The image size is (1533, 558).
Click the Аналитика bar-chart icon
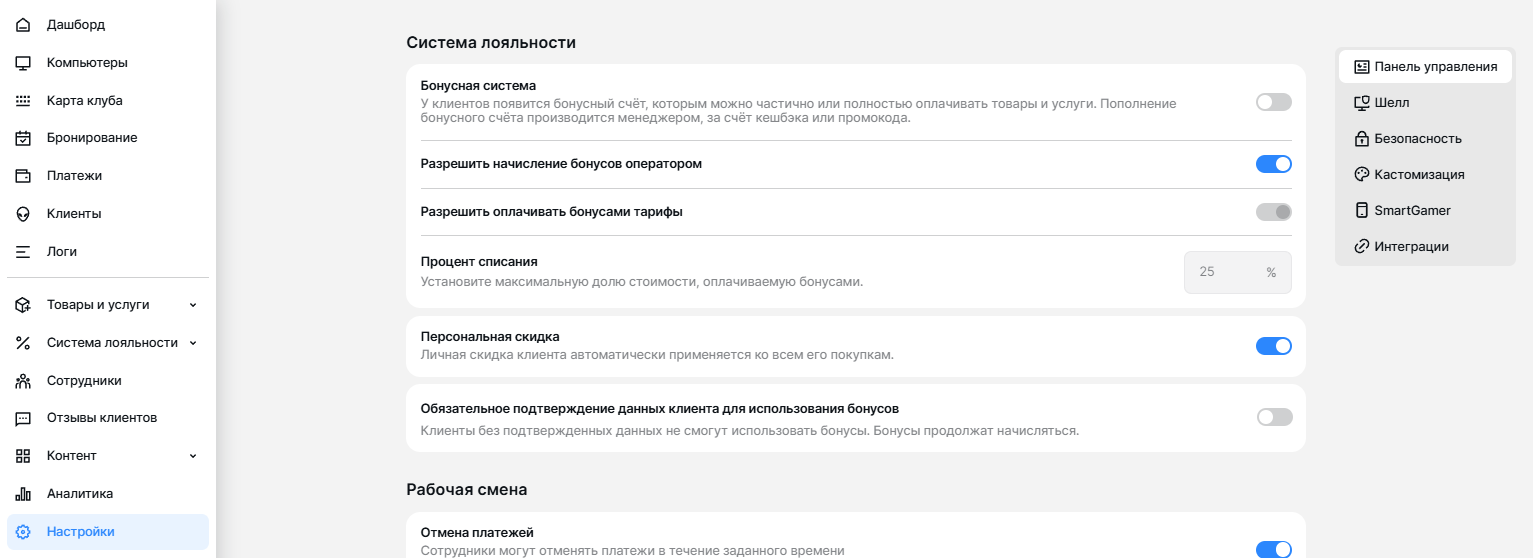(24, 494)
